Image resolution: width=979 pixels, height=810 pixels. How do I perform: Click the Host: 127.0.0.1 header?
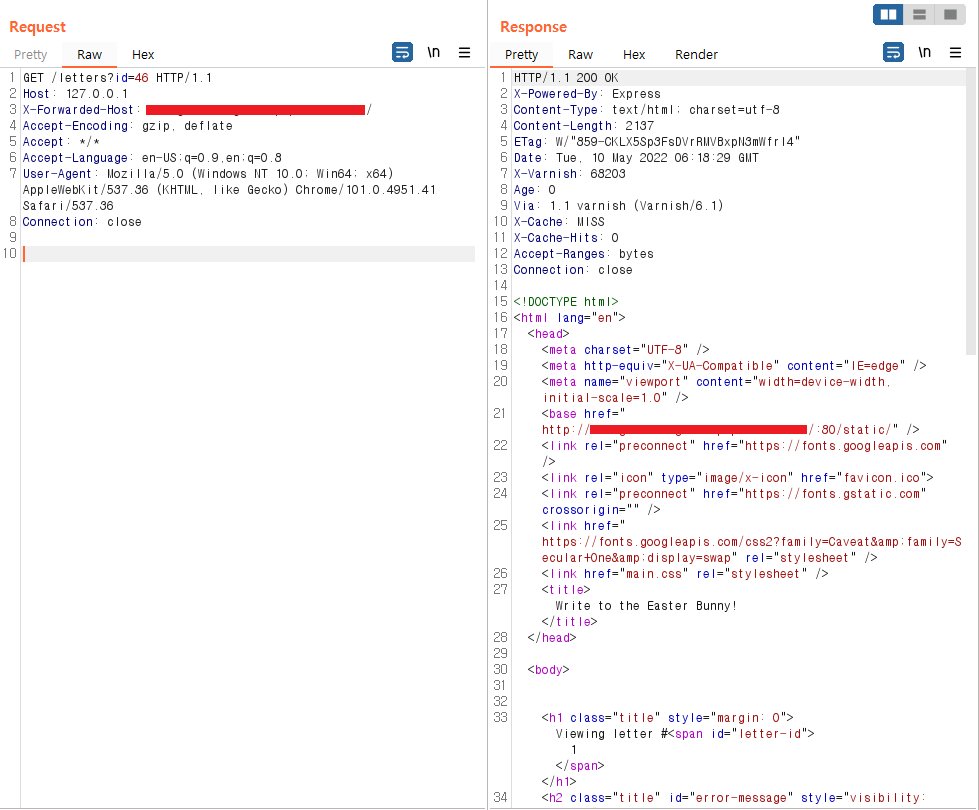tap(76, 94)
